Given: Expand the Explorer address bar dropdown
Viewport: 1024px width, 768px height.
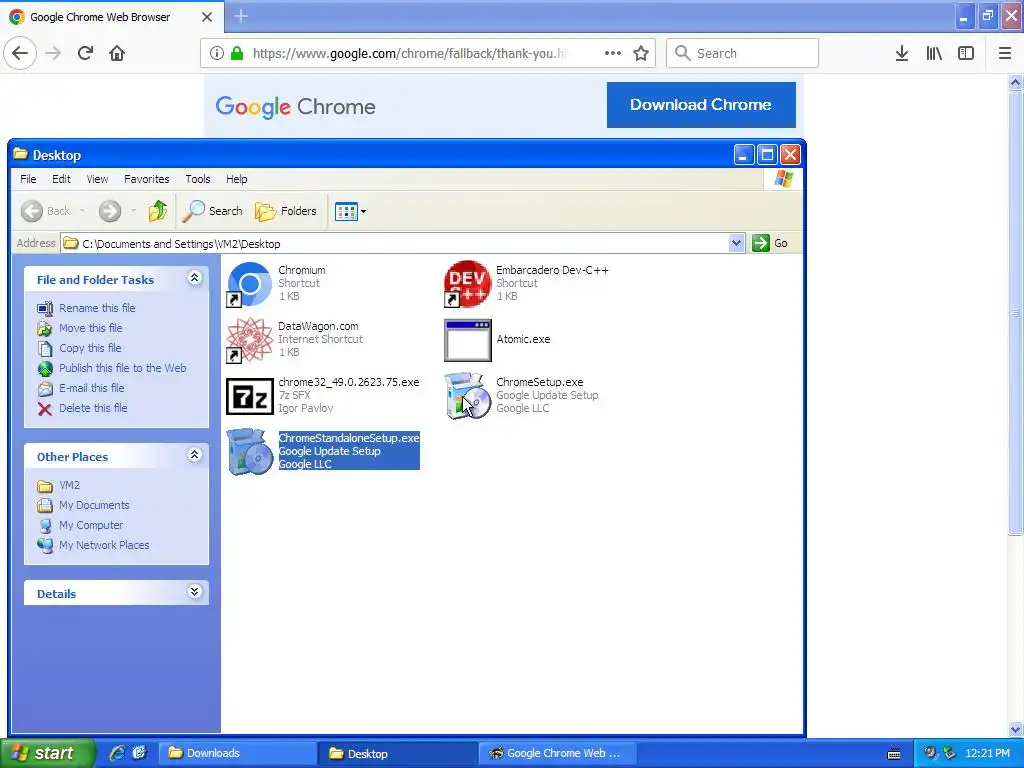Looking at the screenshot, I should coord(736,244).
